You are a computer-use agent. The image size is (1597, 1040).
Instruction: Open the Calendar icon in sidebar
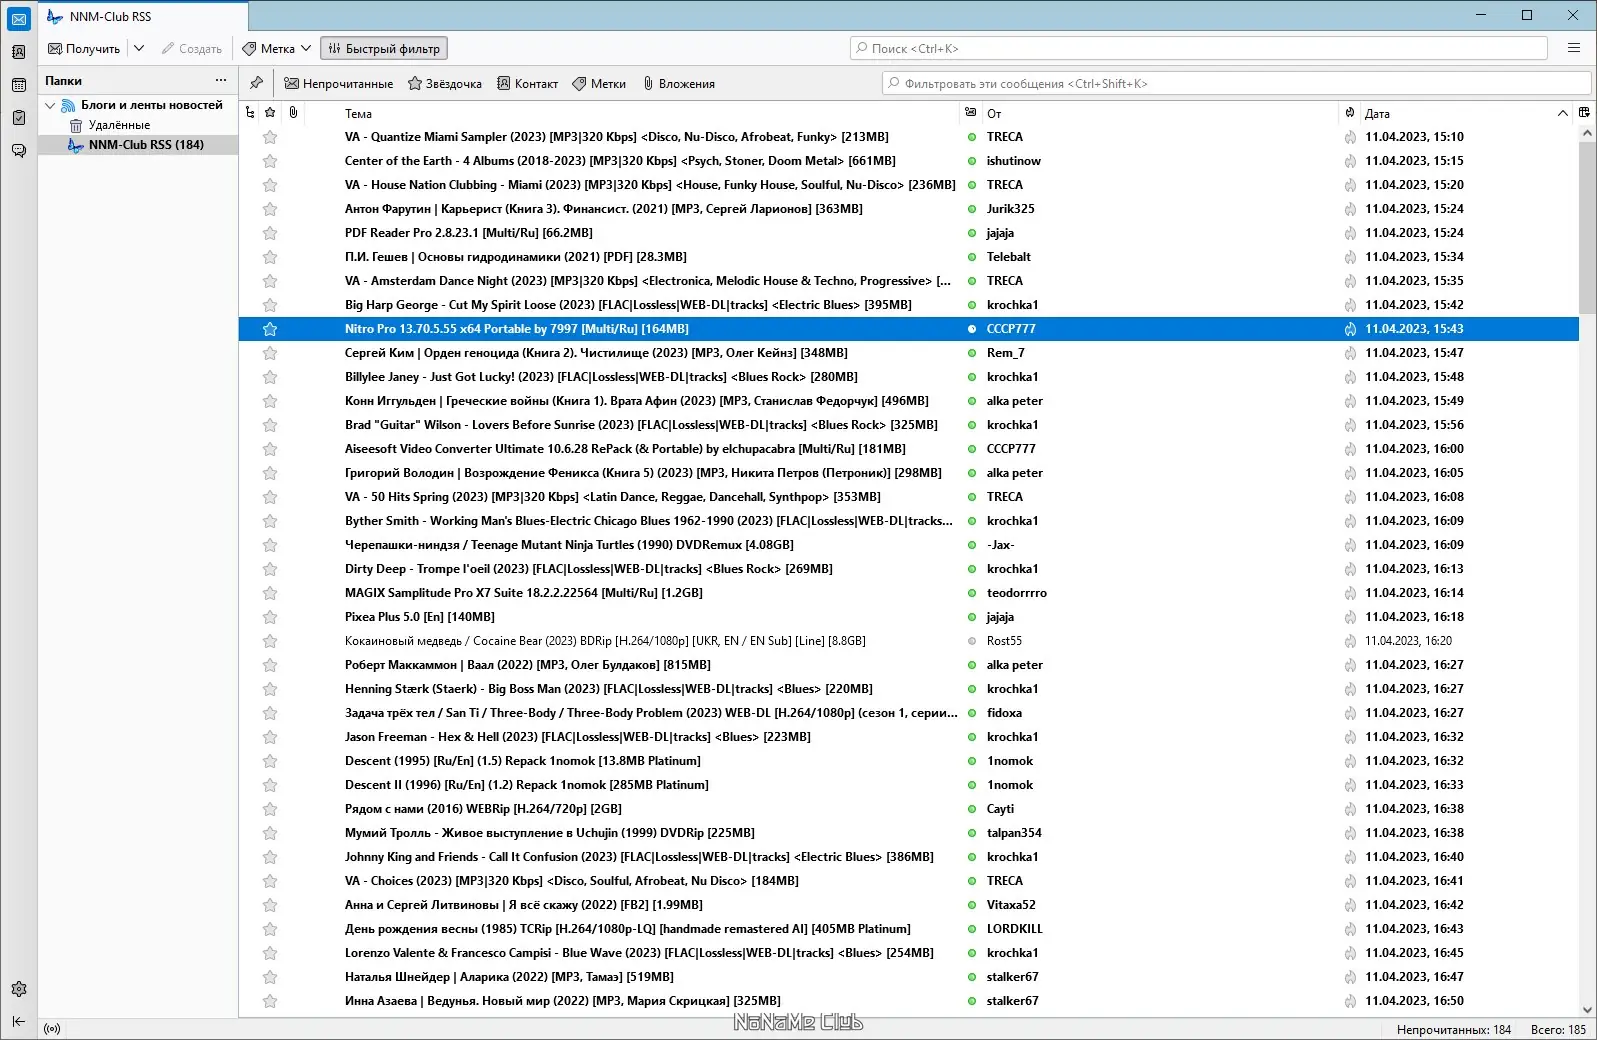point(18,85)
